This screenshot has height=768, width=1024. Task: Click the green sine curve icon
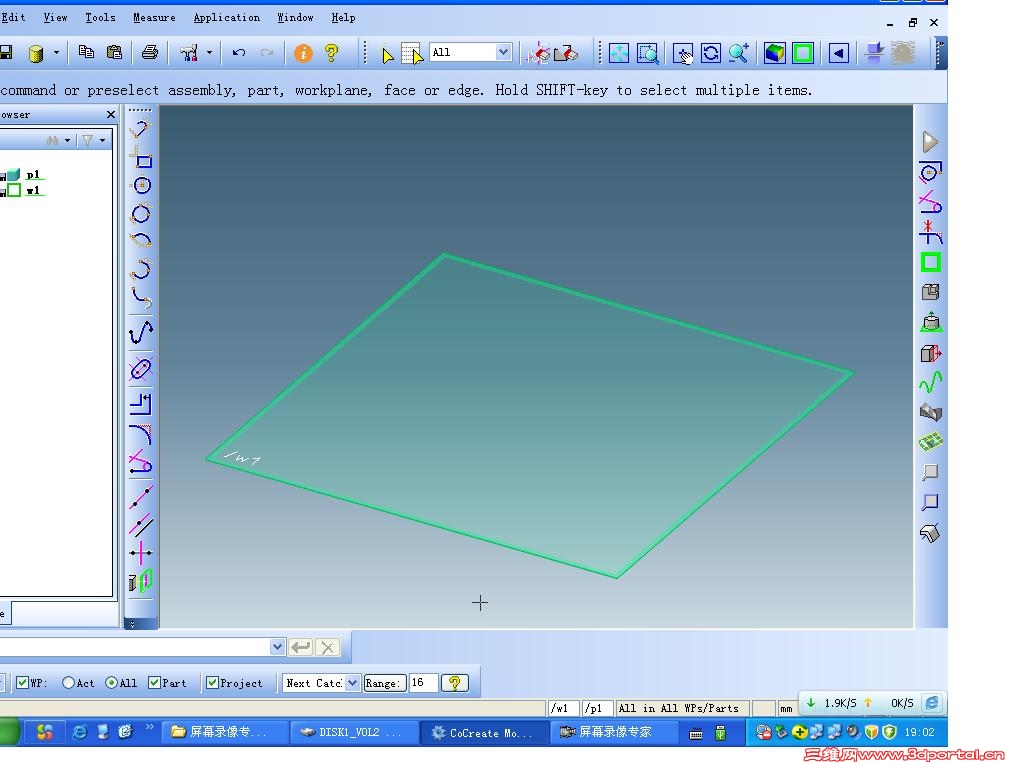pyautogui.click(x=931, y=382)
